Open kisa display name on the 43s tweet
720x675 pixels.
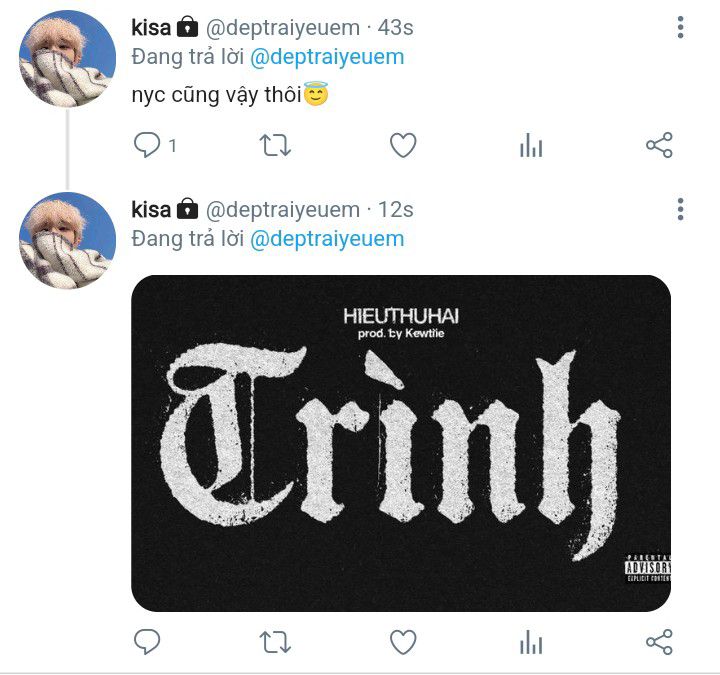tap(151, 28)
